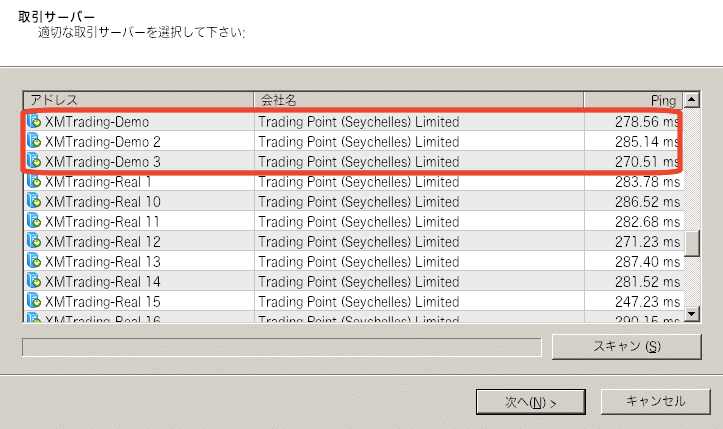Select the XMTrading-Demo server row
Viewport: 723px width, 429px height.
pyautogui.click(x=354, y=121)
